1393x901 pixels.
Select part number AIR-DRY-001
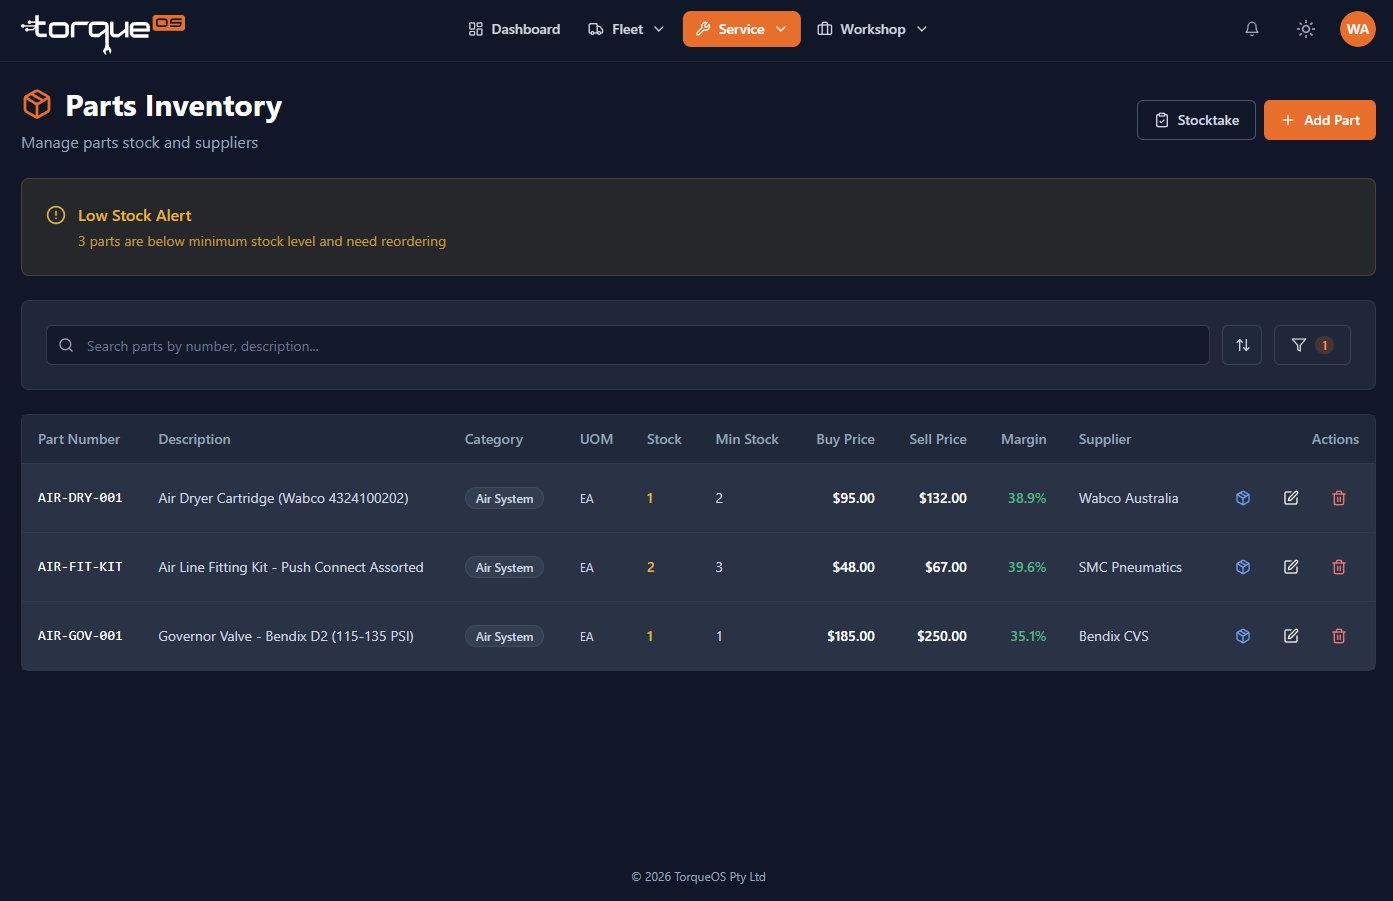click(x=80, y=498)
